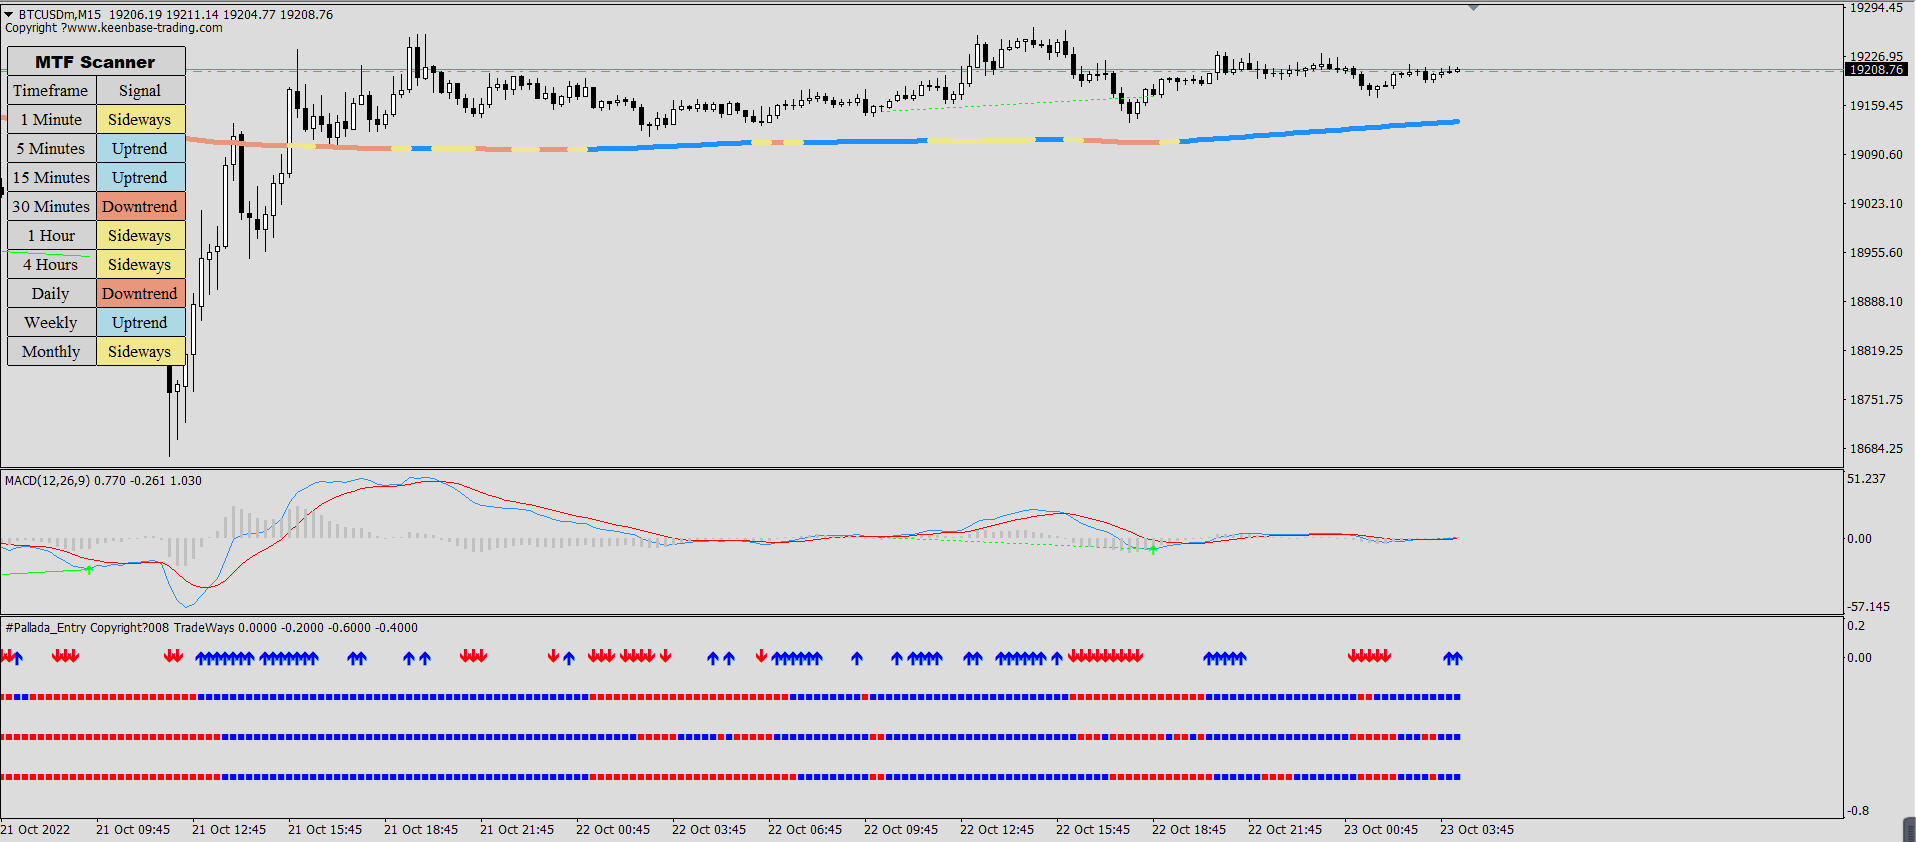Click the 21 Oct 12:45 time label

229,830
